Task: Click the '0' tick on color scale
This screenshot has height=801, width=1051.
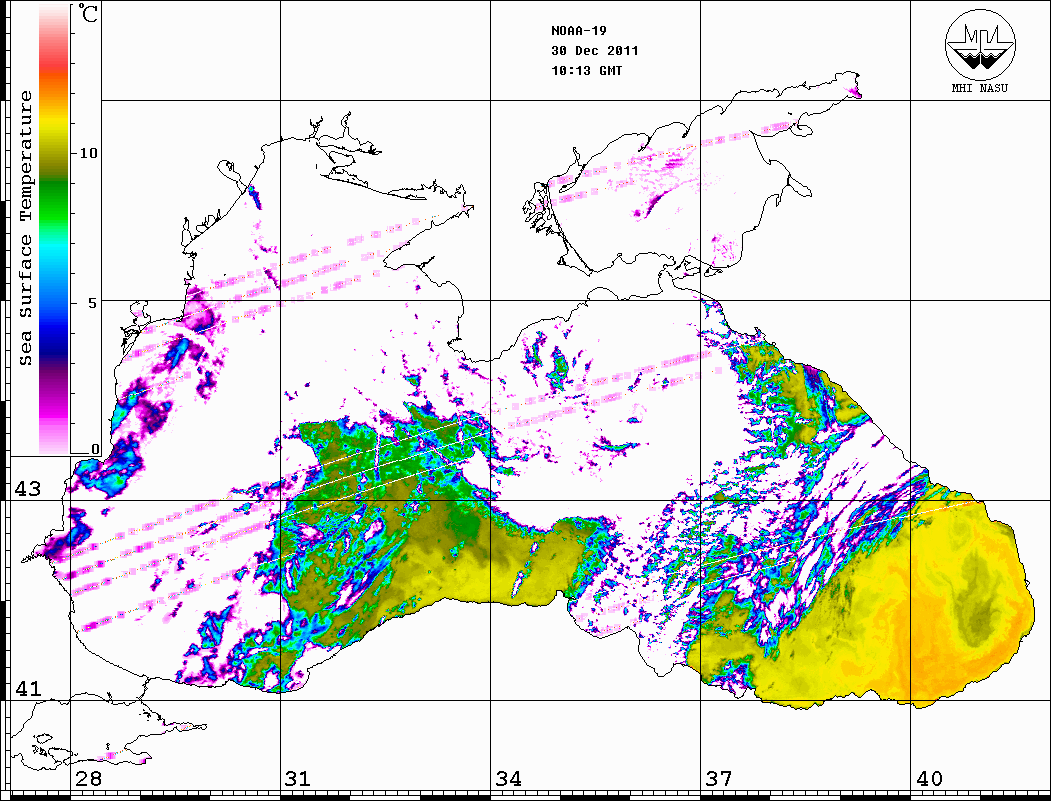Action: pos(95,449)
